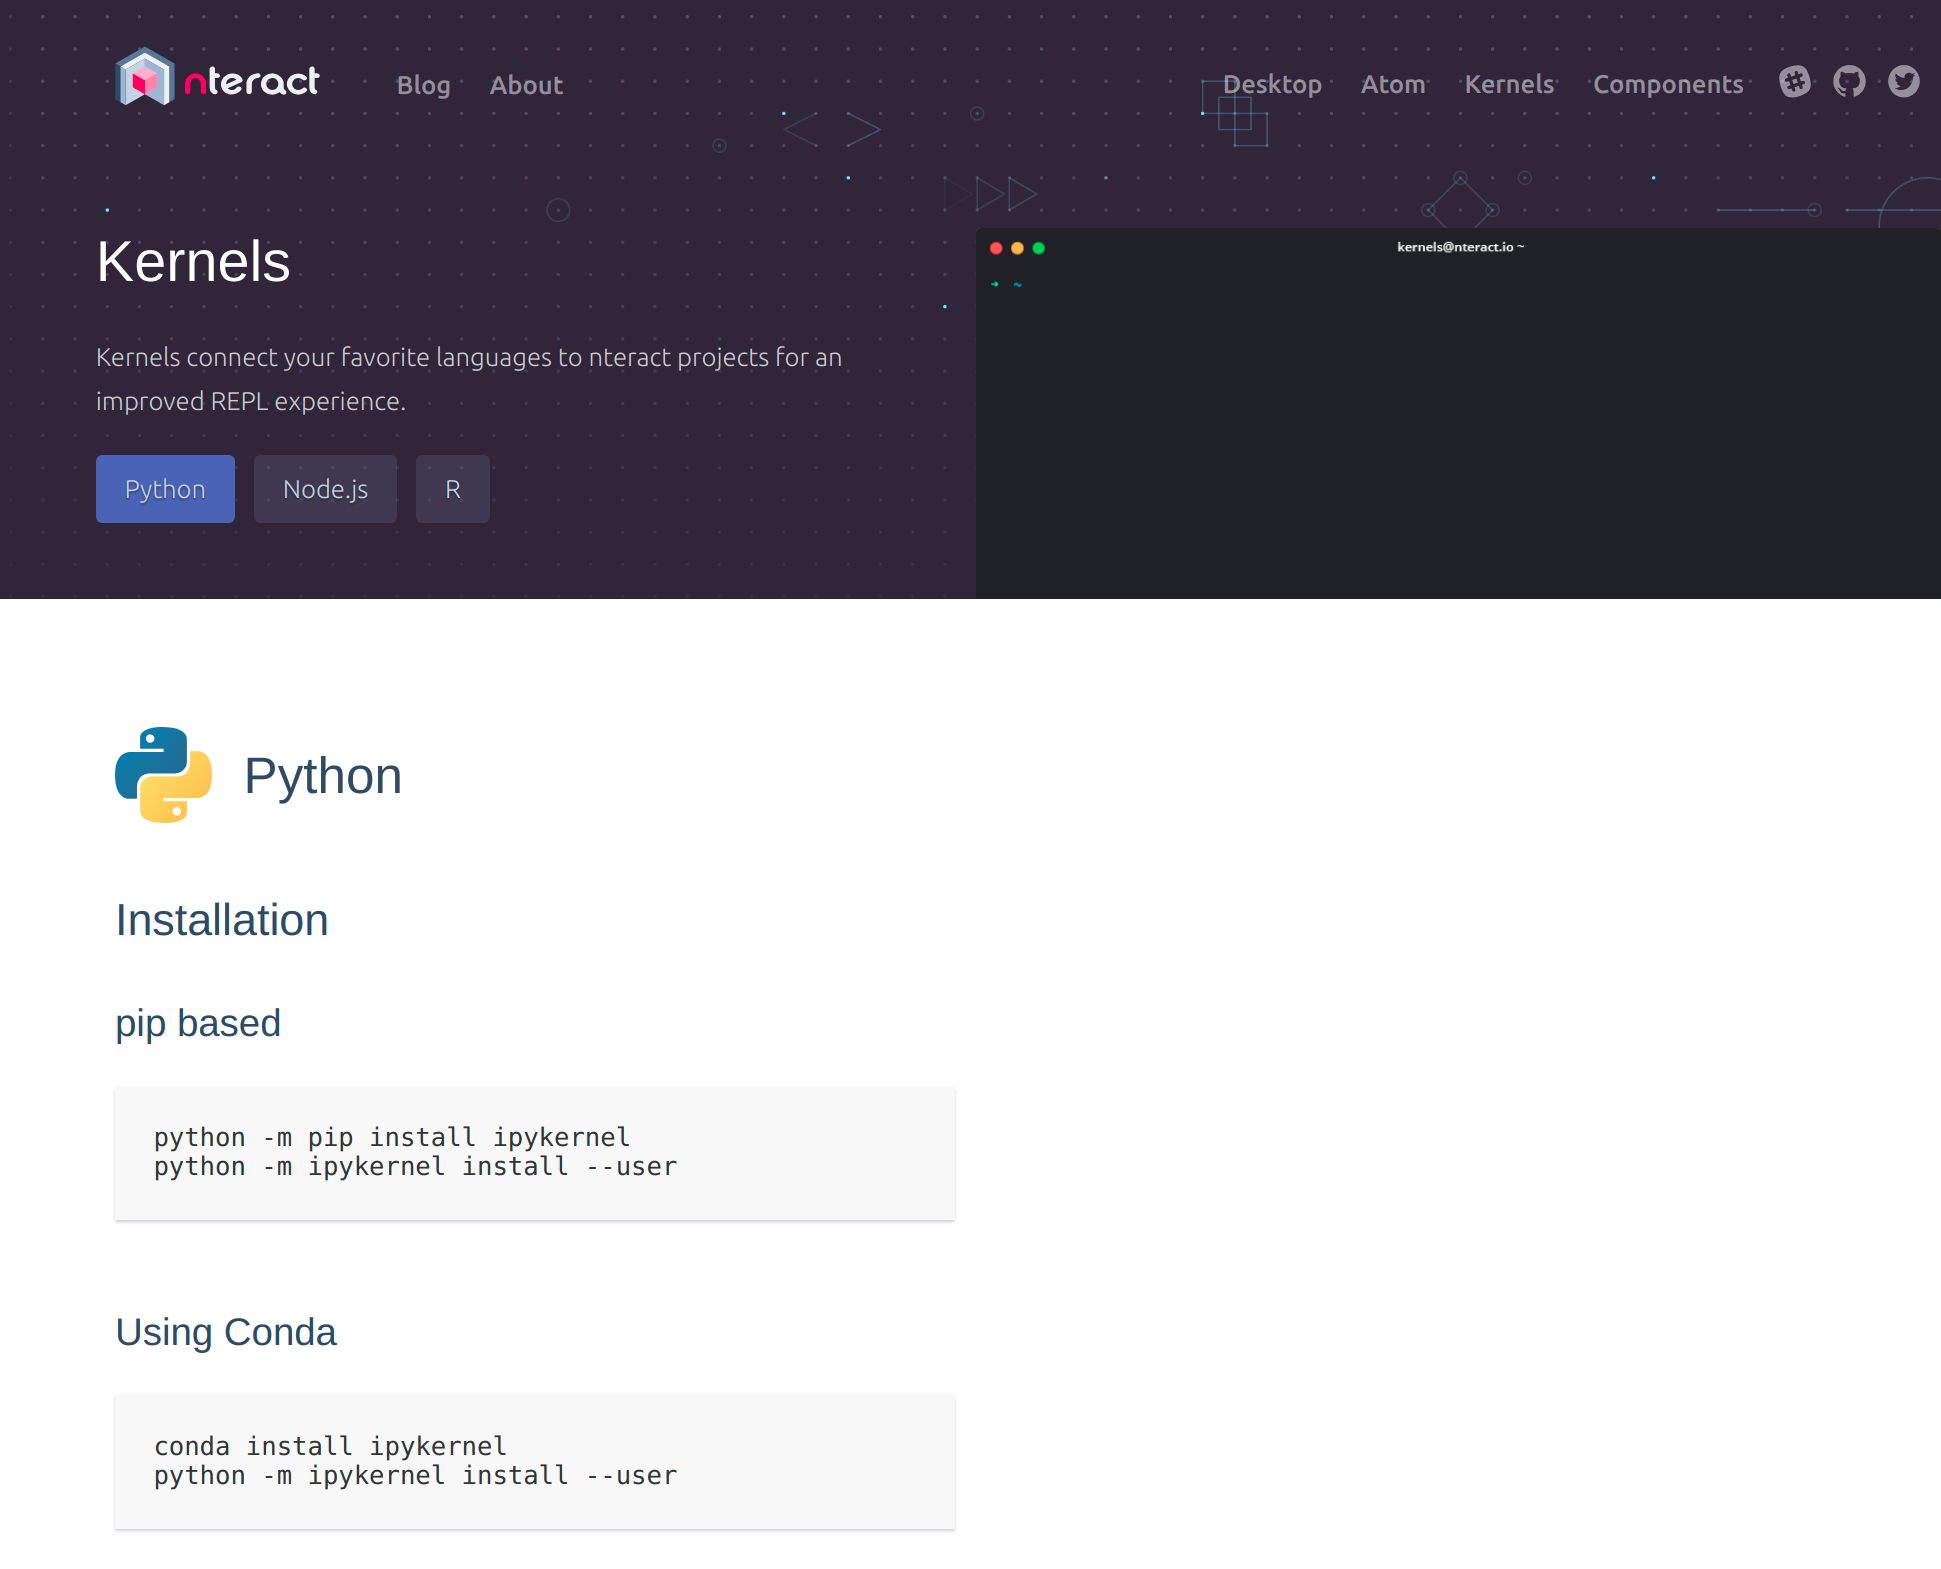Switch the kernel language to Node.js
Image resolution: width=1941 pixels, height=1569 pixels.
325,489
